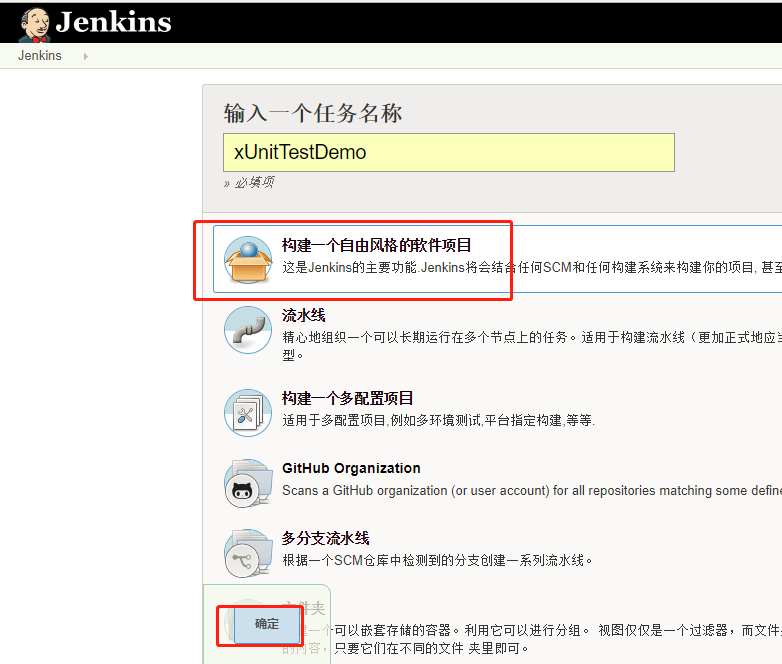Viewport: 782px width, 664px height.
Task: Click the 输入一个任务名称 heading
Action: [313, 113]
